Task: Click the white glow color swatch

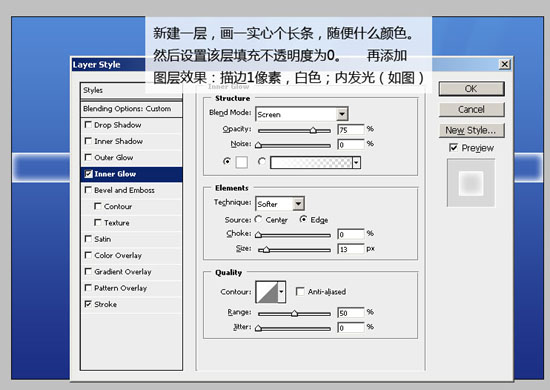Action: (242, 162)
